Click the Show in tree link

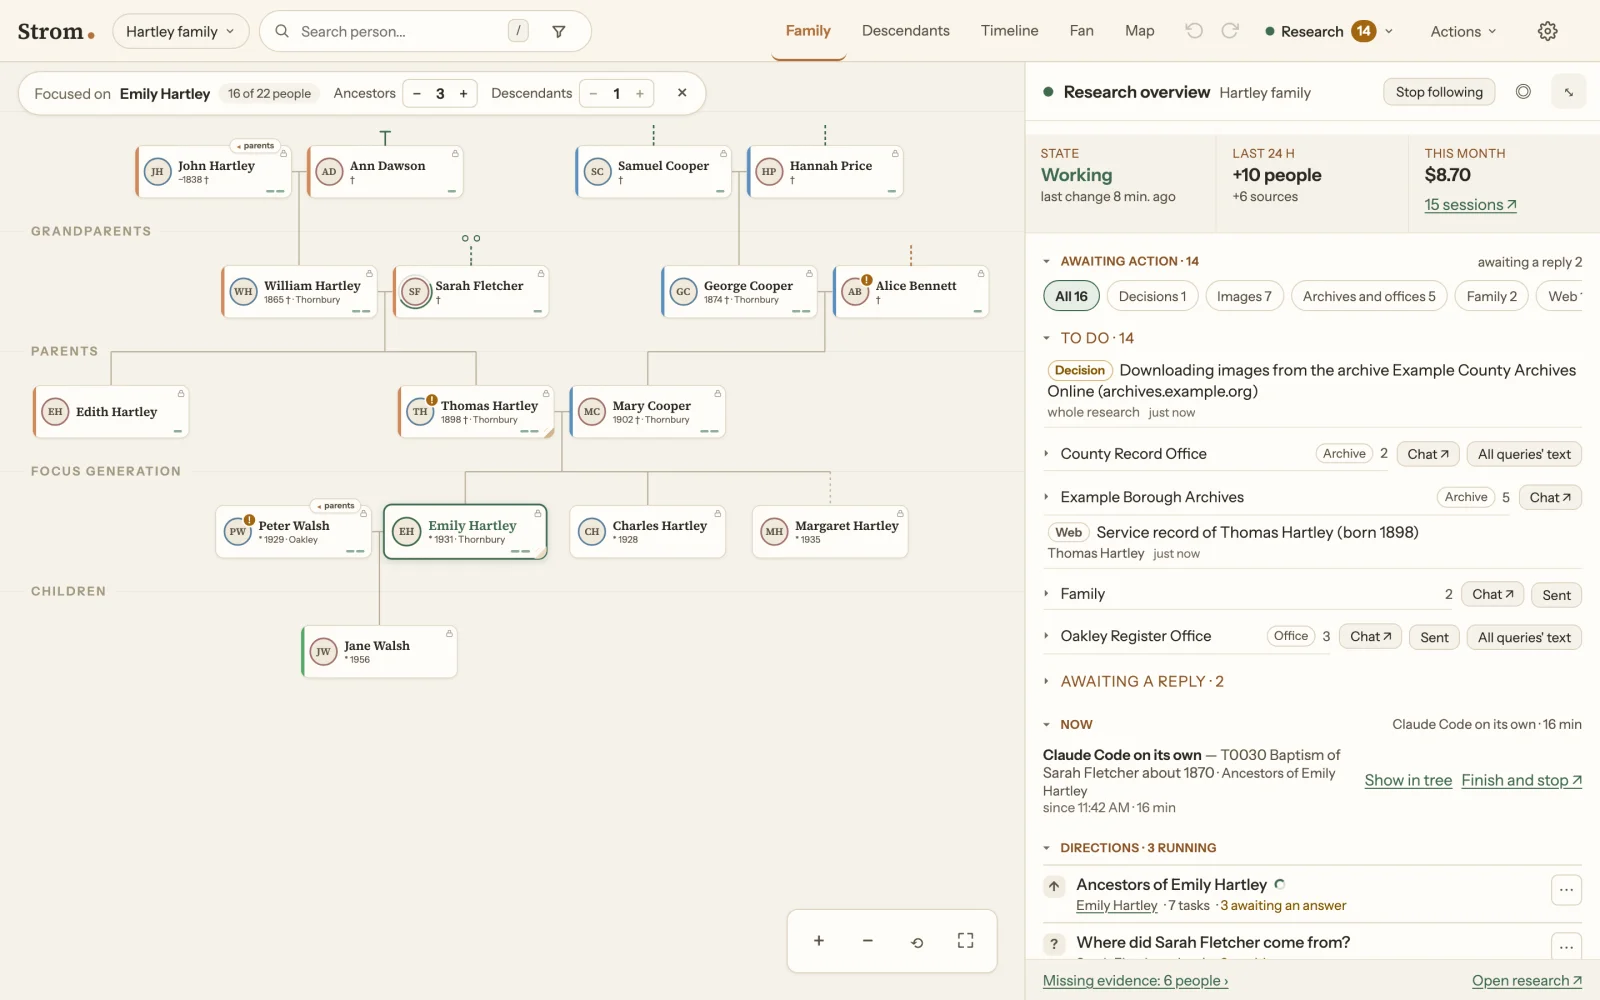(x=1408, y=780)
